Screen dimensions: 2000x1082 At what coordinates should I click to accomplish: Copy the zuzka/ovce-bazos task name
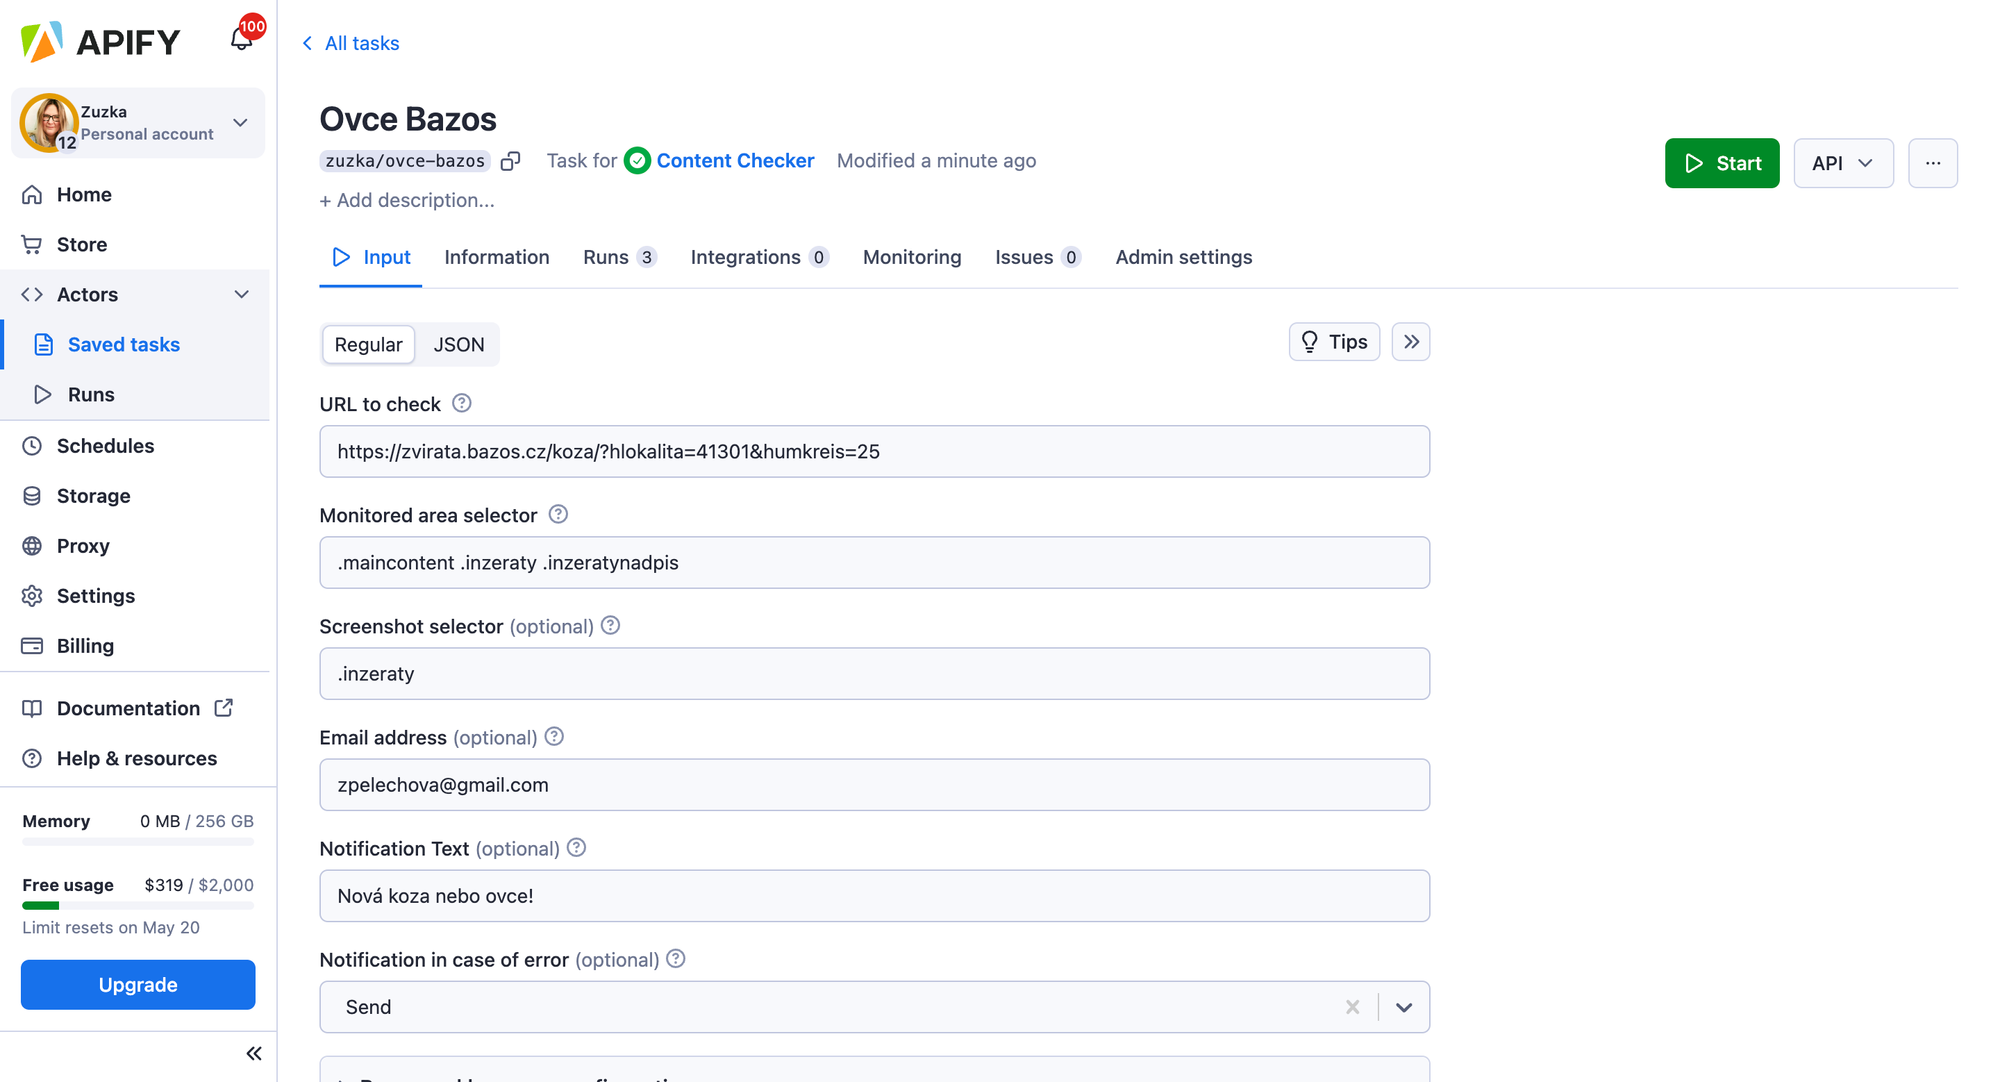coord(511,160)
